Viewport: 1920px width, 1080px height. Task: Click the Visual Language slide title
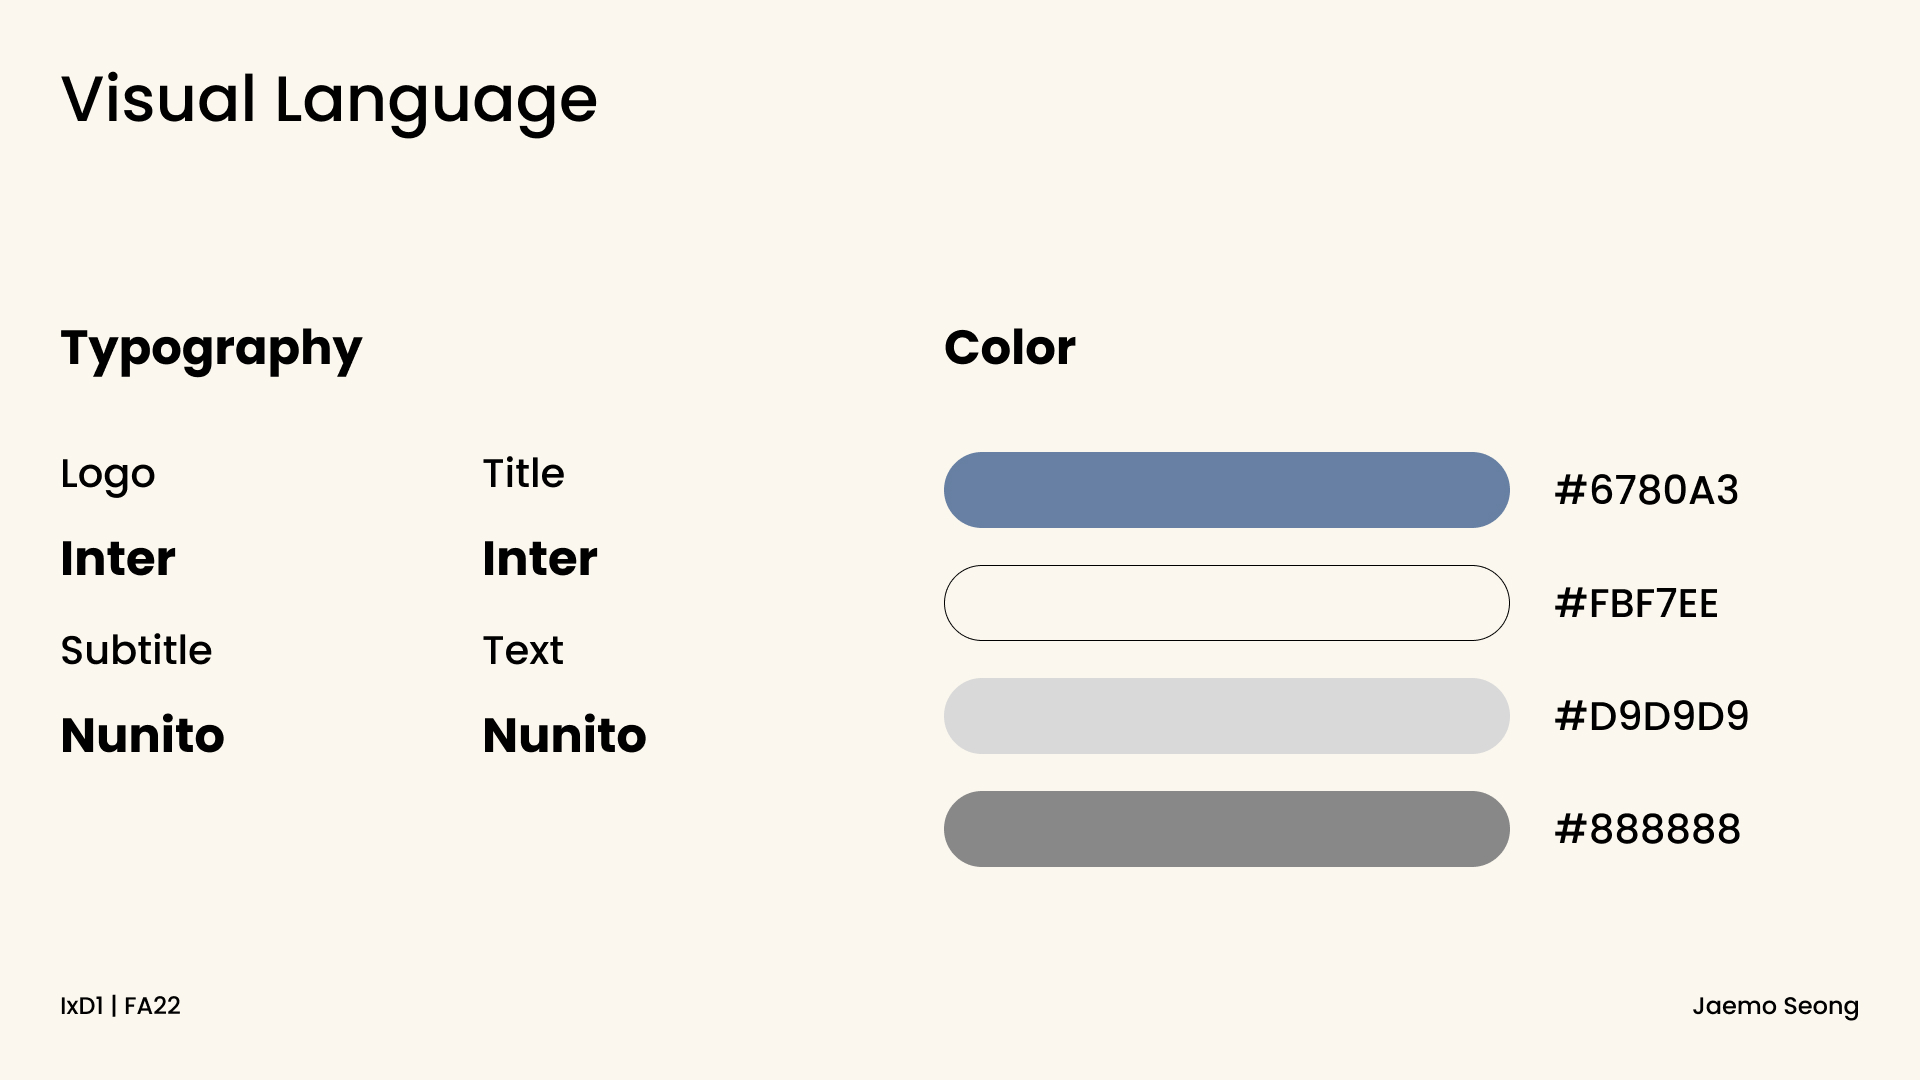point(329,100)
